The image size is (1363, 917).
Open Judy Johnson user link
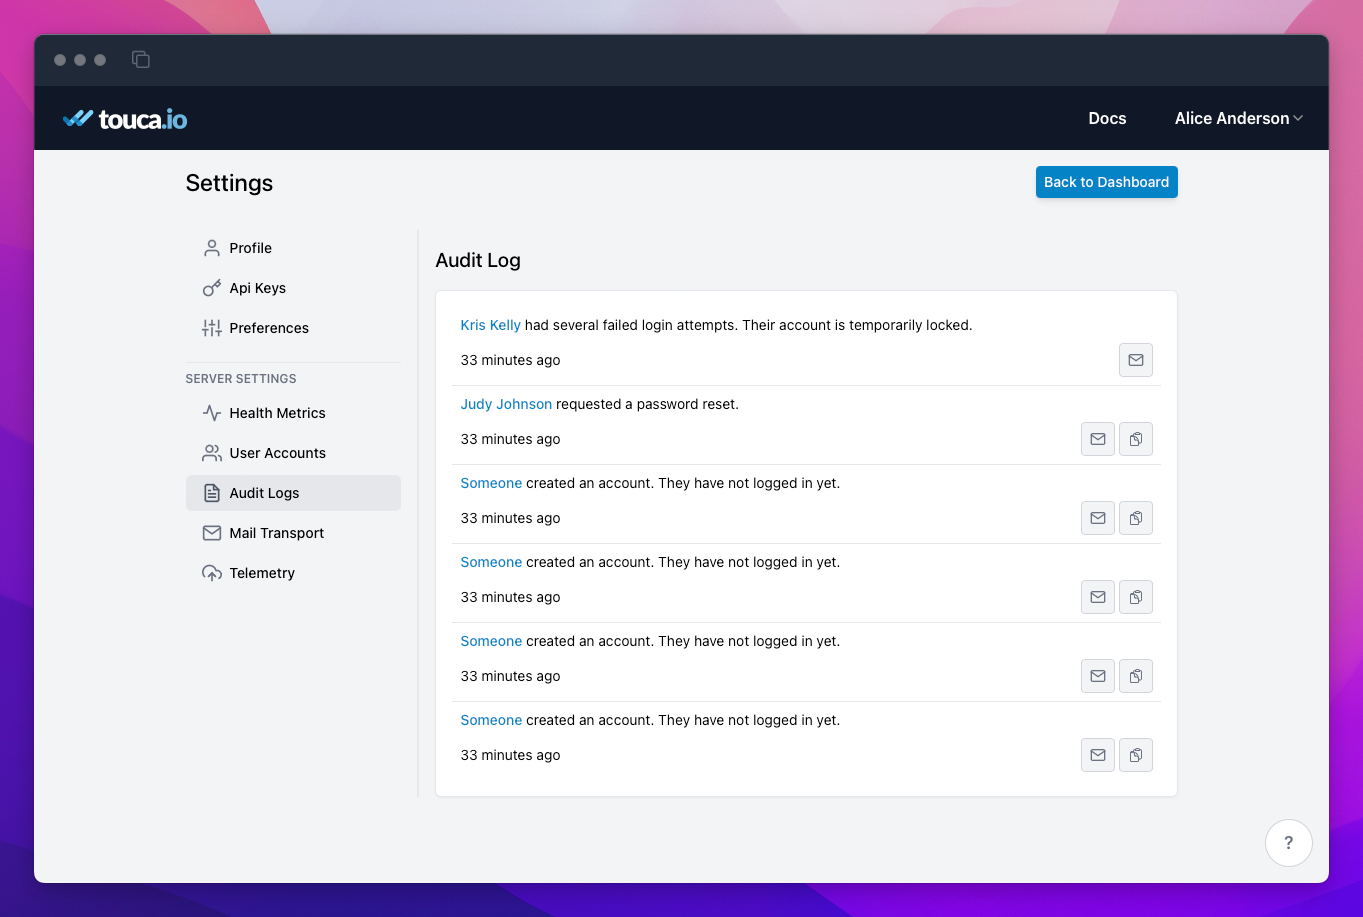(506, 404)
